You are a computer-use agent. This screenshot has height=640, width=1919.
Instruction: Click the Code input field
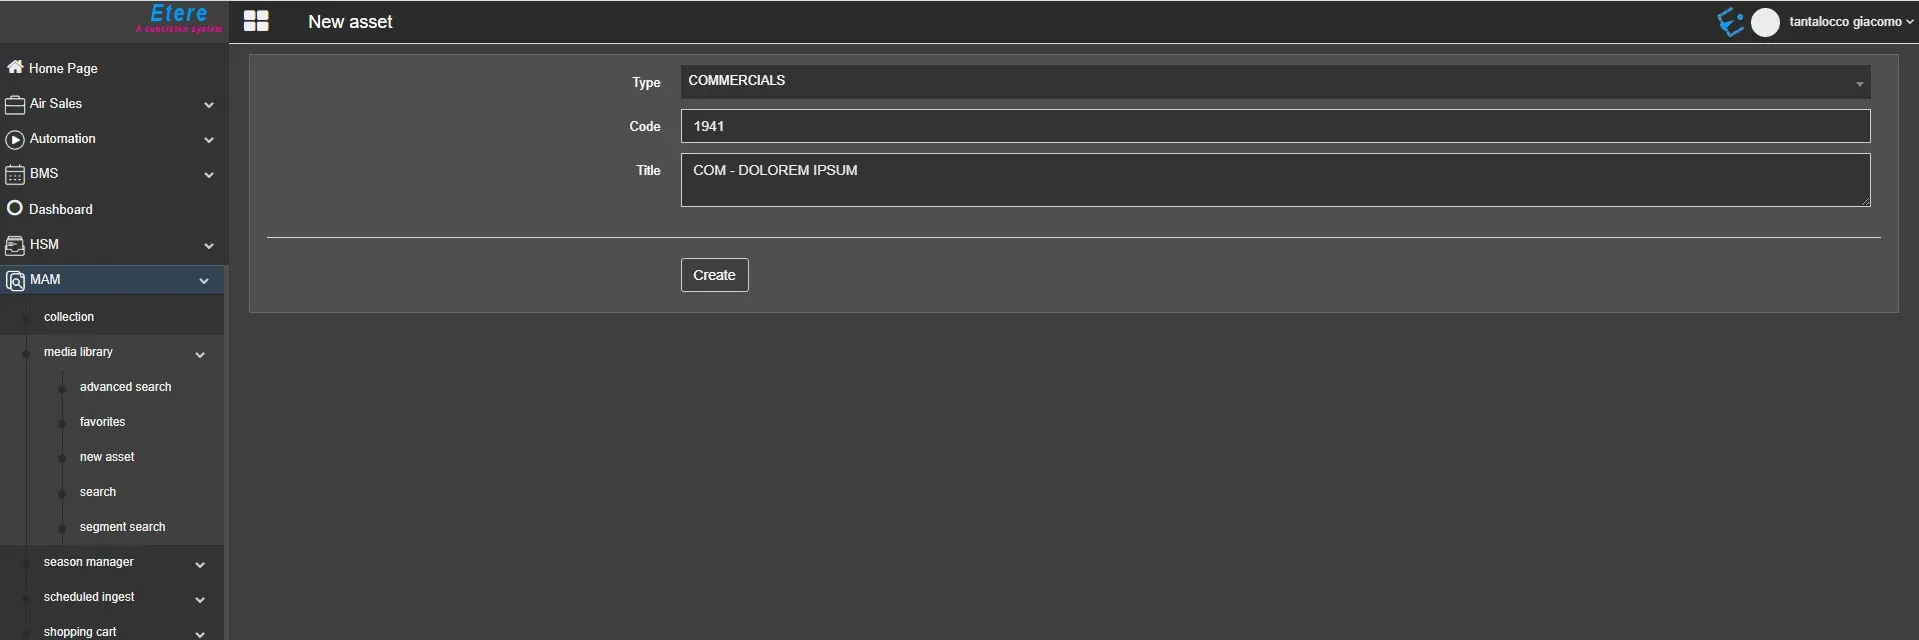point(1274,126)
